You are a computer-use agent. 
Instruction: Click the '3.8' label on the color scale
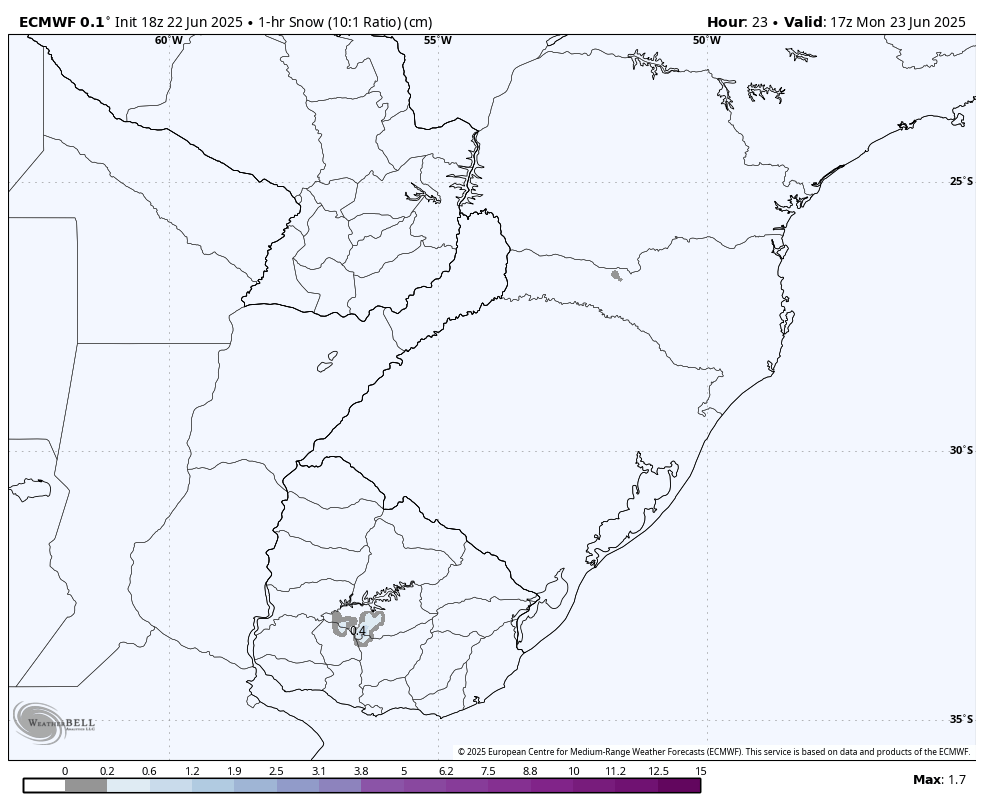(x=361, y=771)
